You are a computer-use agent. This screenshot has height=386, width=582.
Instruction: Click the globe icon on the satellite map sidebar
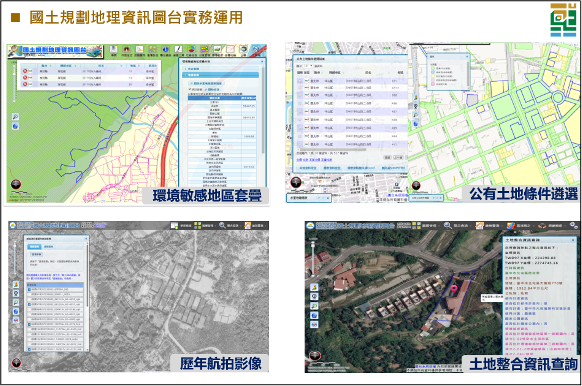tap(314, 315)
